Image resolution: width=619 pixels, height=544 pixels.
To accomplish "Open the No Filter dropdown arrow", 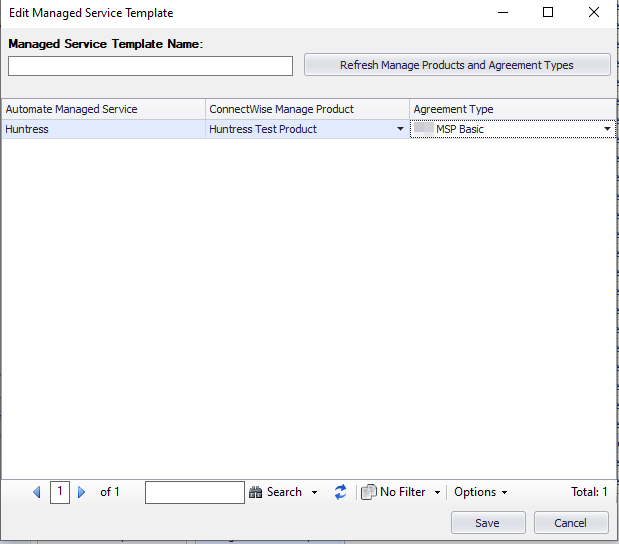I will pyautogui.click(x=437, y=492).
